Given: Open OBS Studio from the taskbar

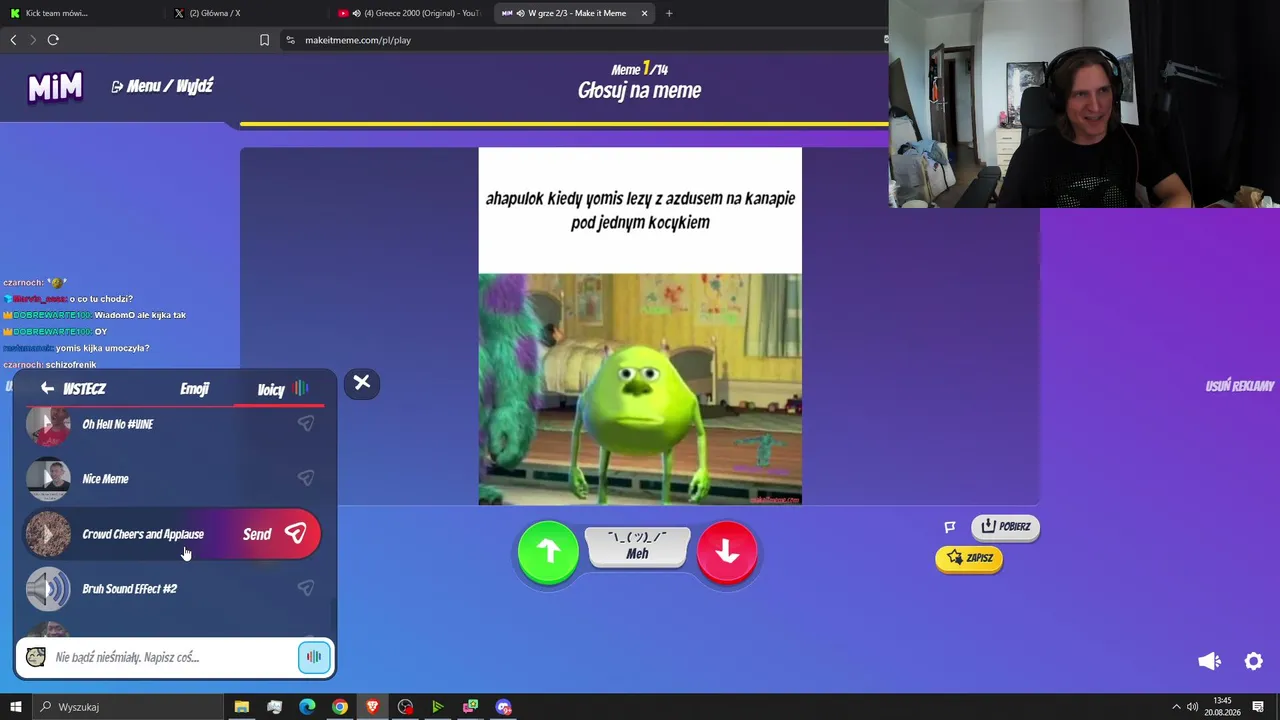Looking at the screenshot, I should [405, 707].
